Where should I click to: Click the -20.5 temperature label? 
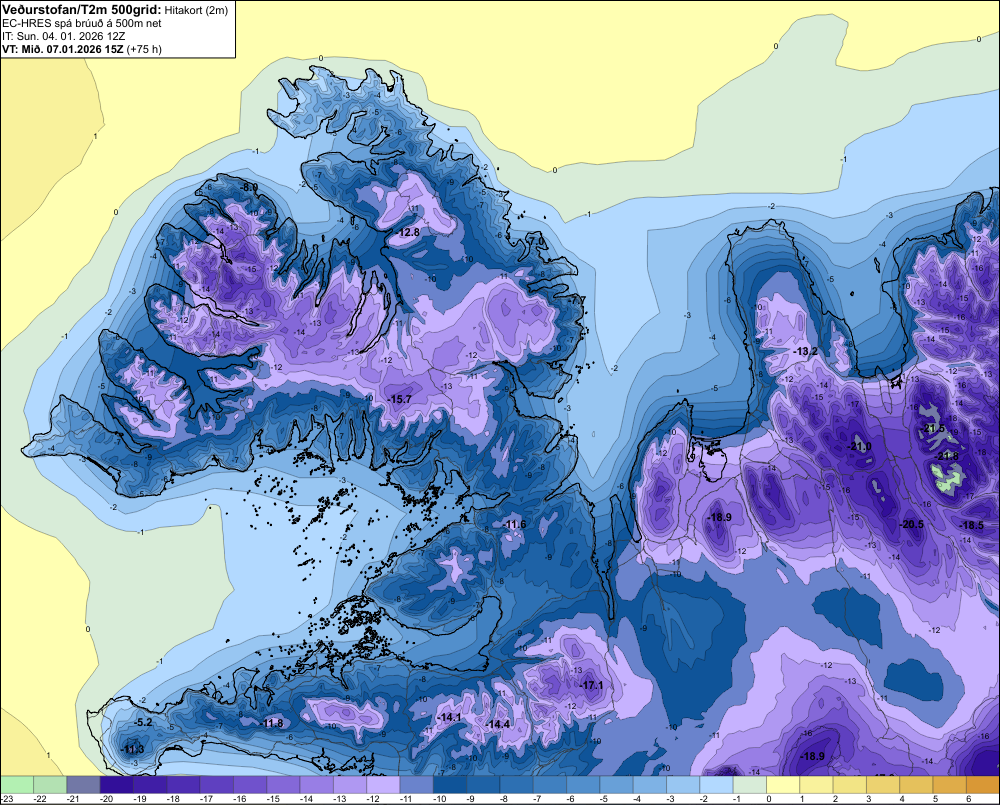[911, 524]
